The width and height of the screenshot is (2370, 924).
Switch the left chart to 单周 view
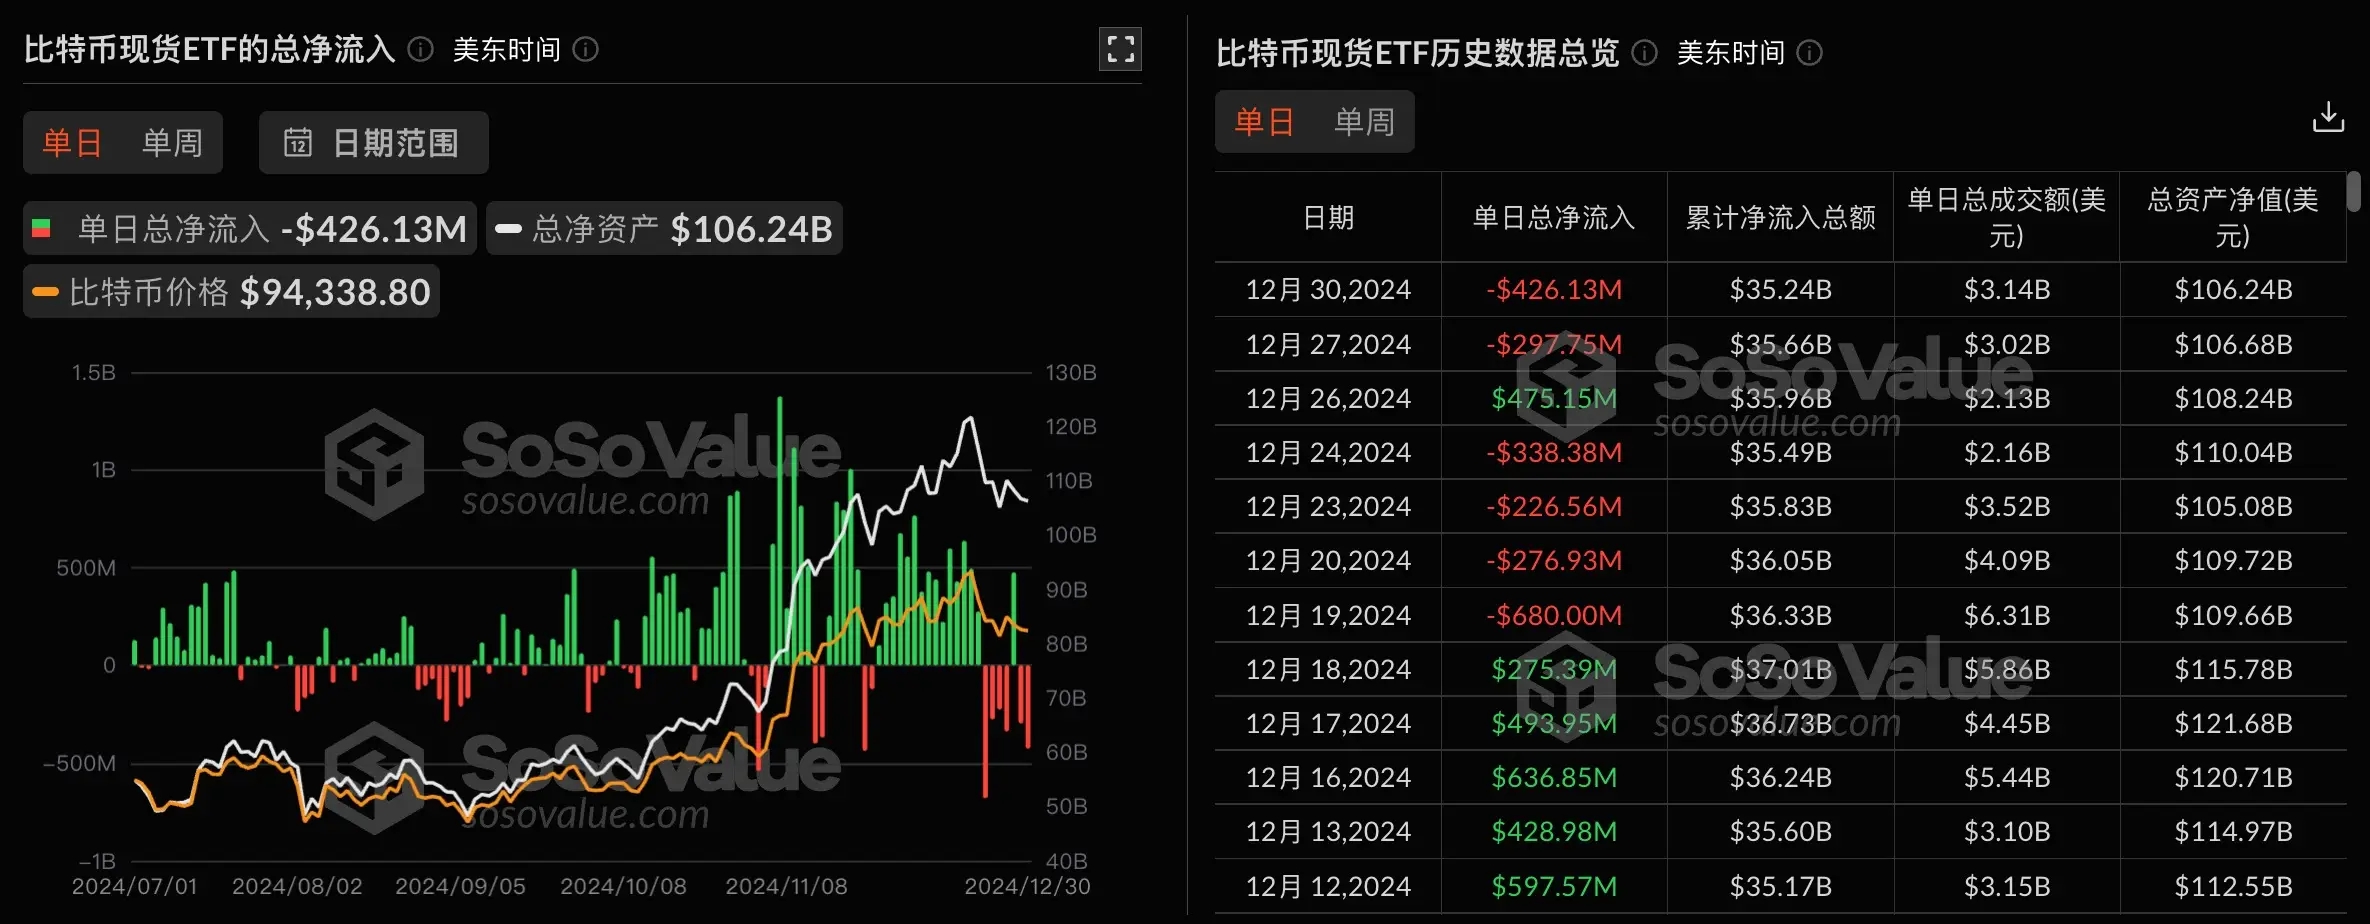pyautogui.click(x=171, y=142)
